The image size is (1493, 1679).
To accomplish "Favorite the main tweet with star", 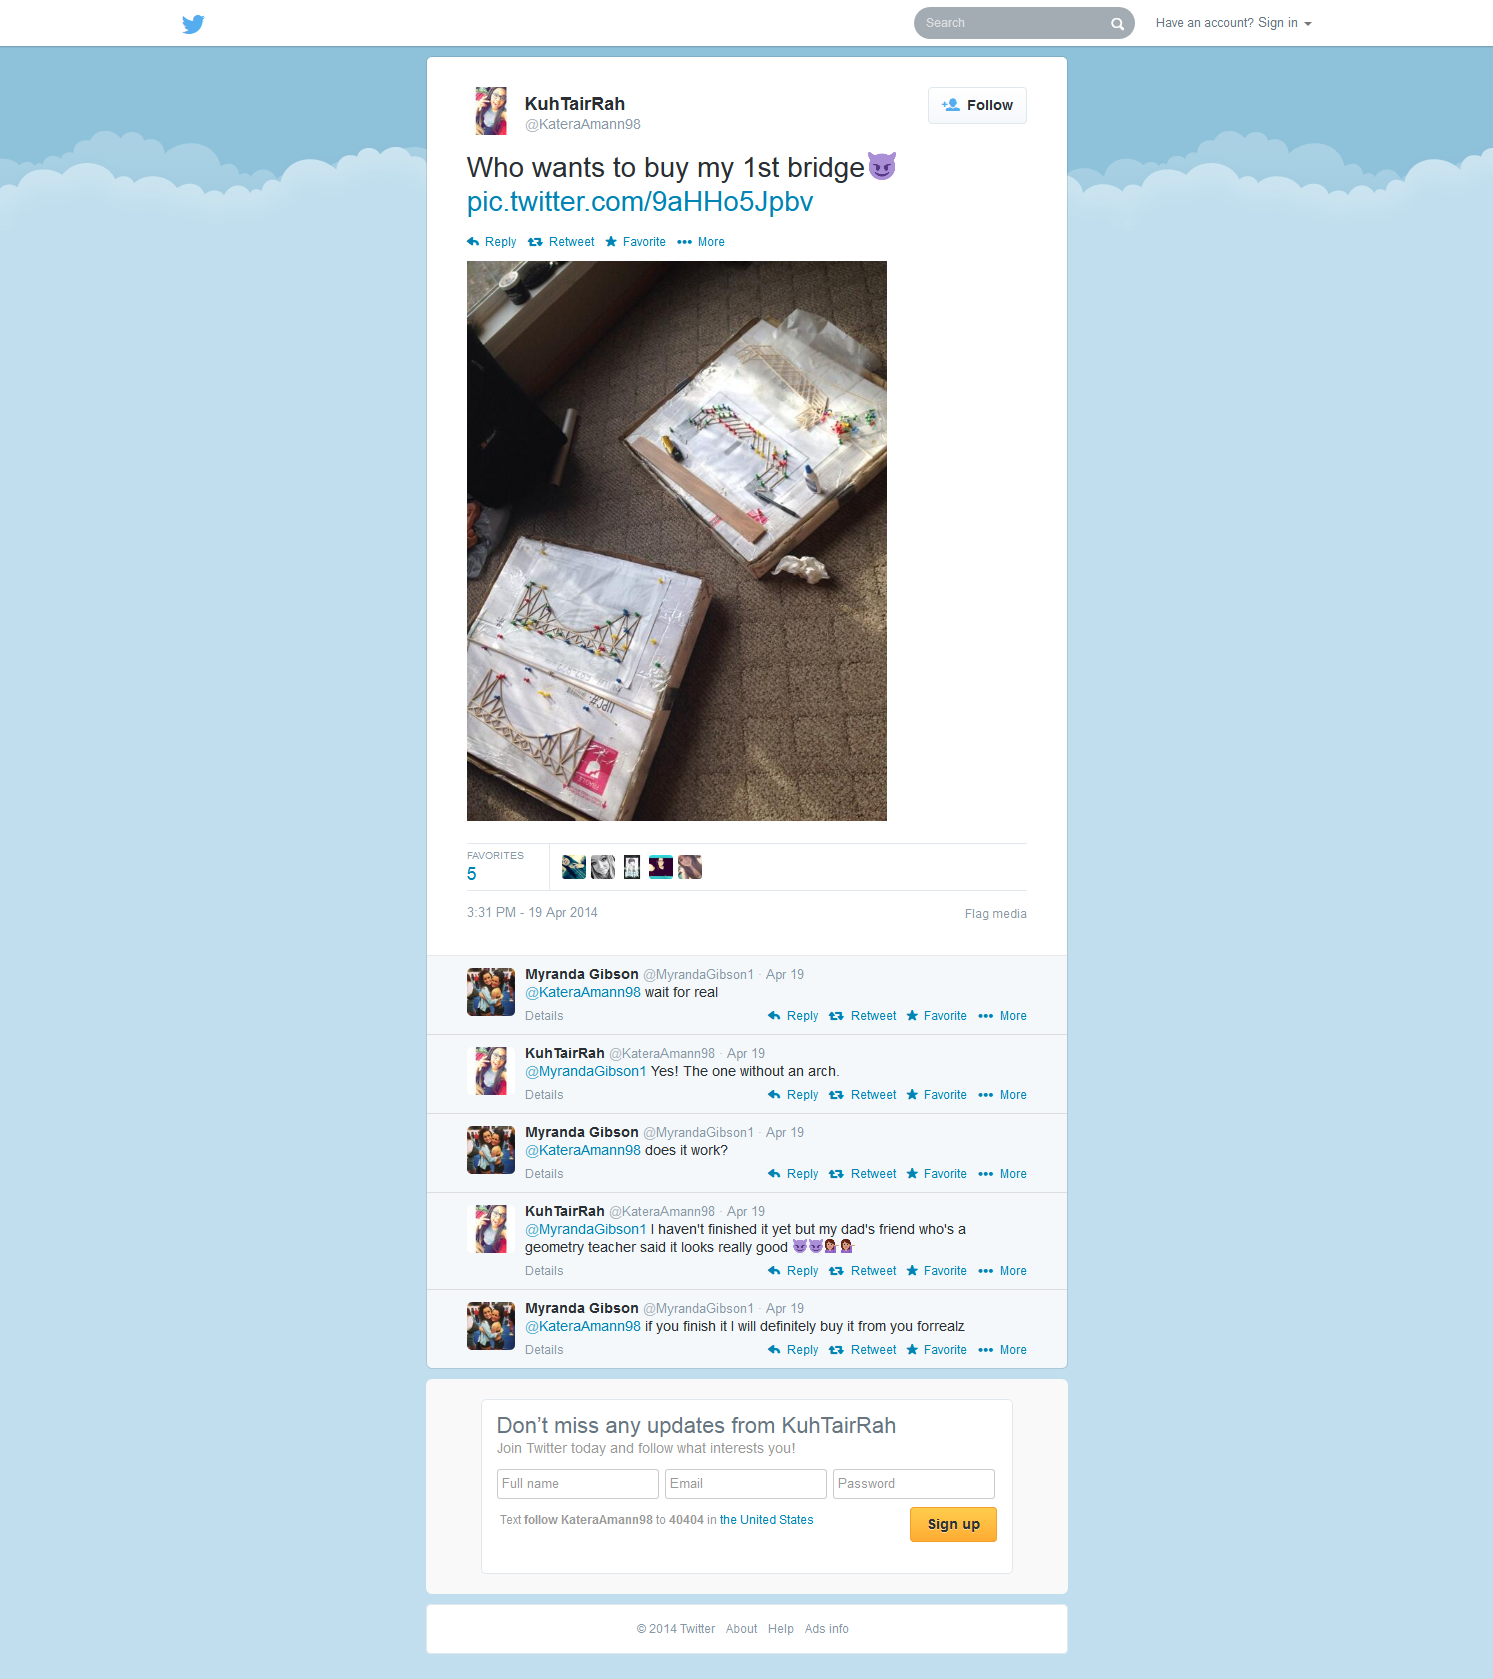I will [635, 242].
